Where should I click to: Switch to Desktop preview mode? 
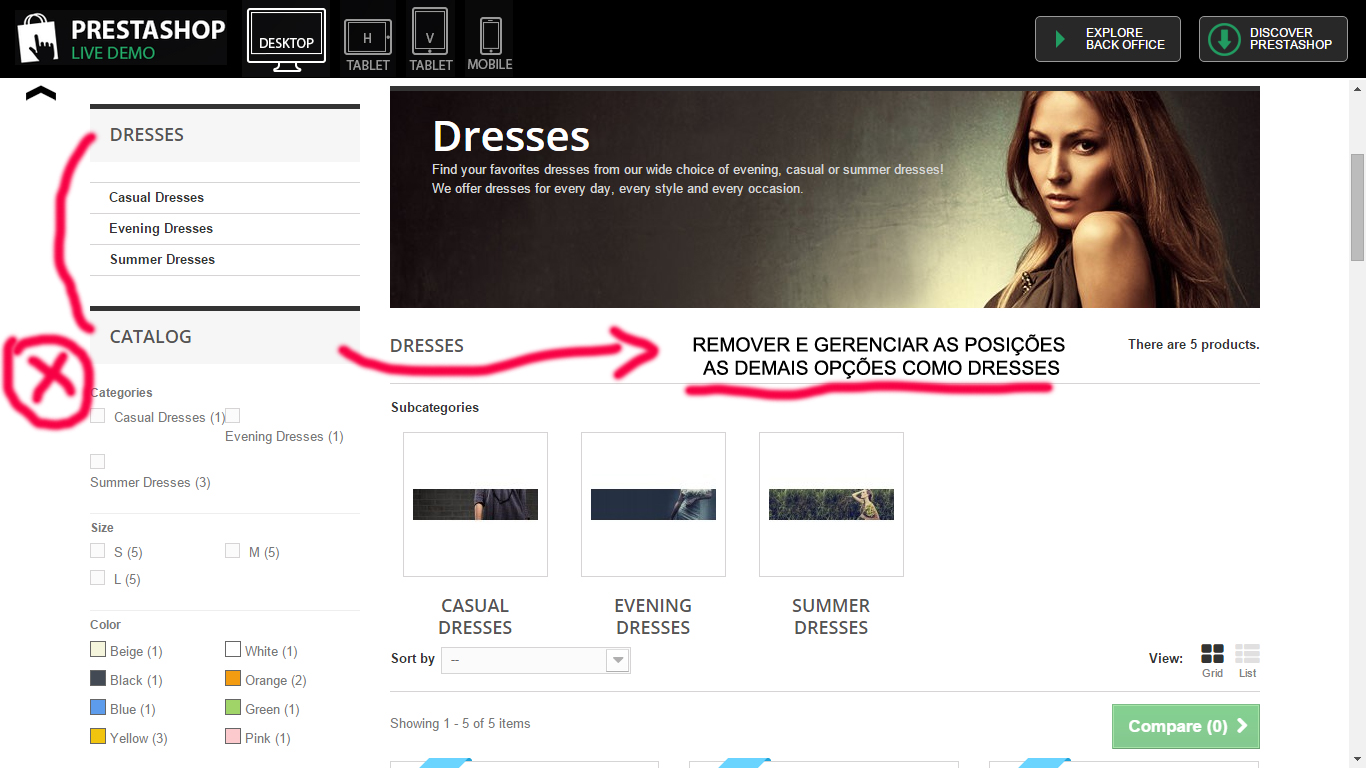point(286,41)
